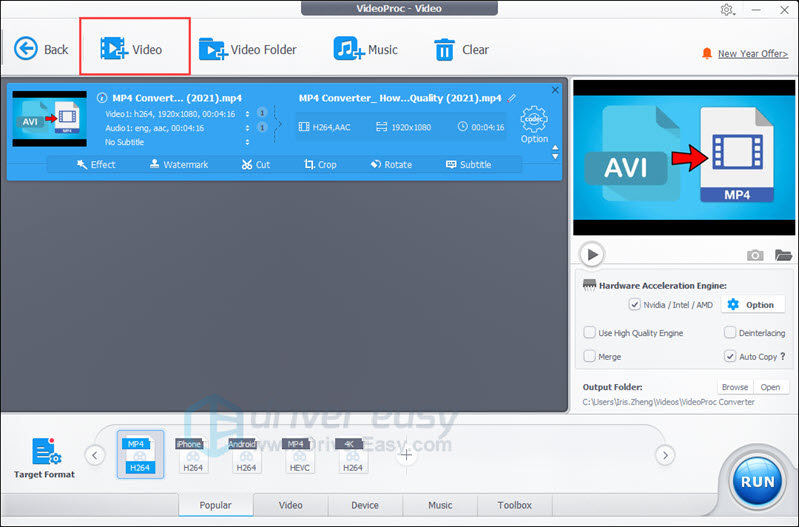799x527 pixels.
Task: Browse for an output folder
Action: [735, 387]
